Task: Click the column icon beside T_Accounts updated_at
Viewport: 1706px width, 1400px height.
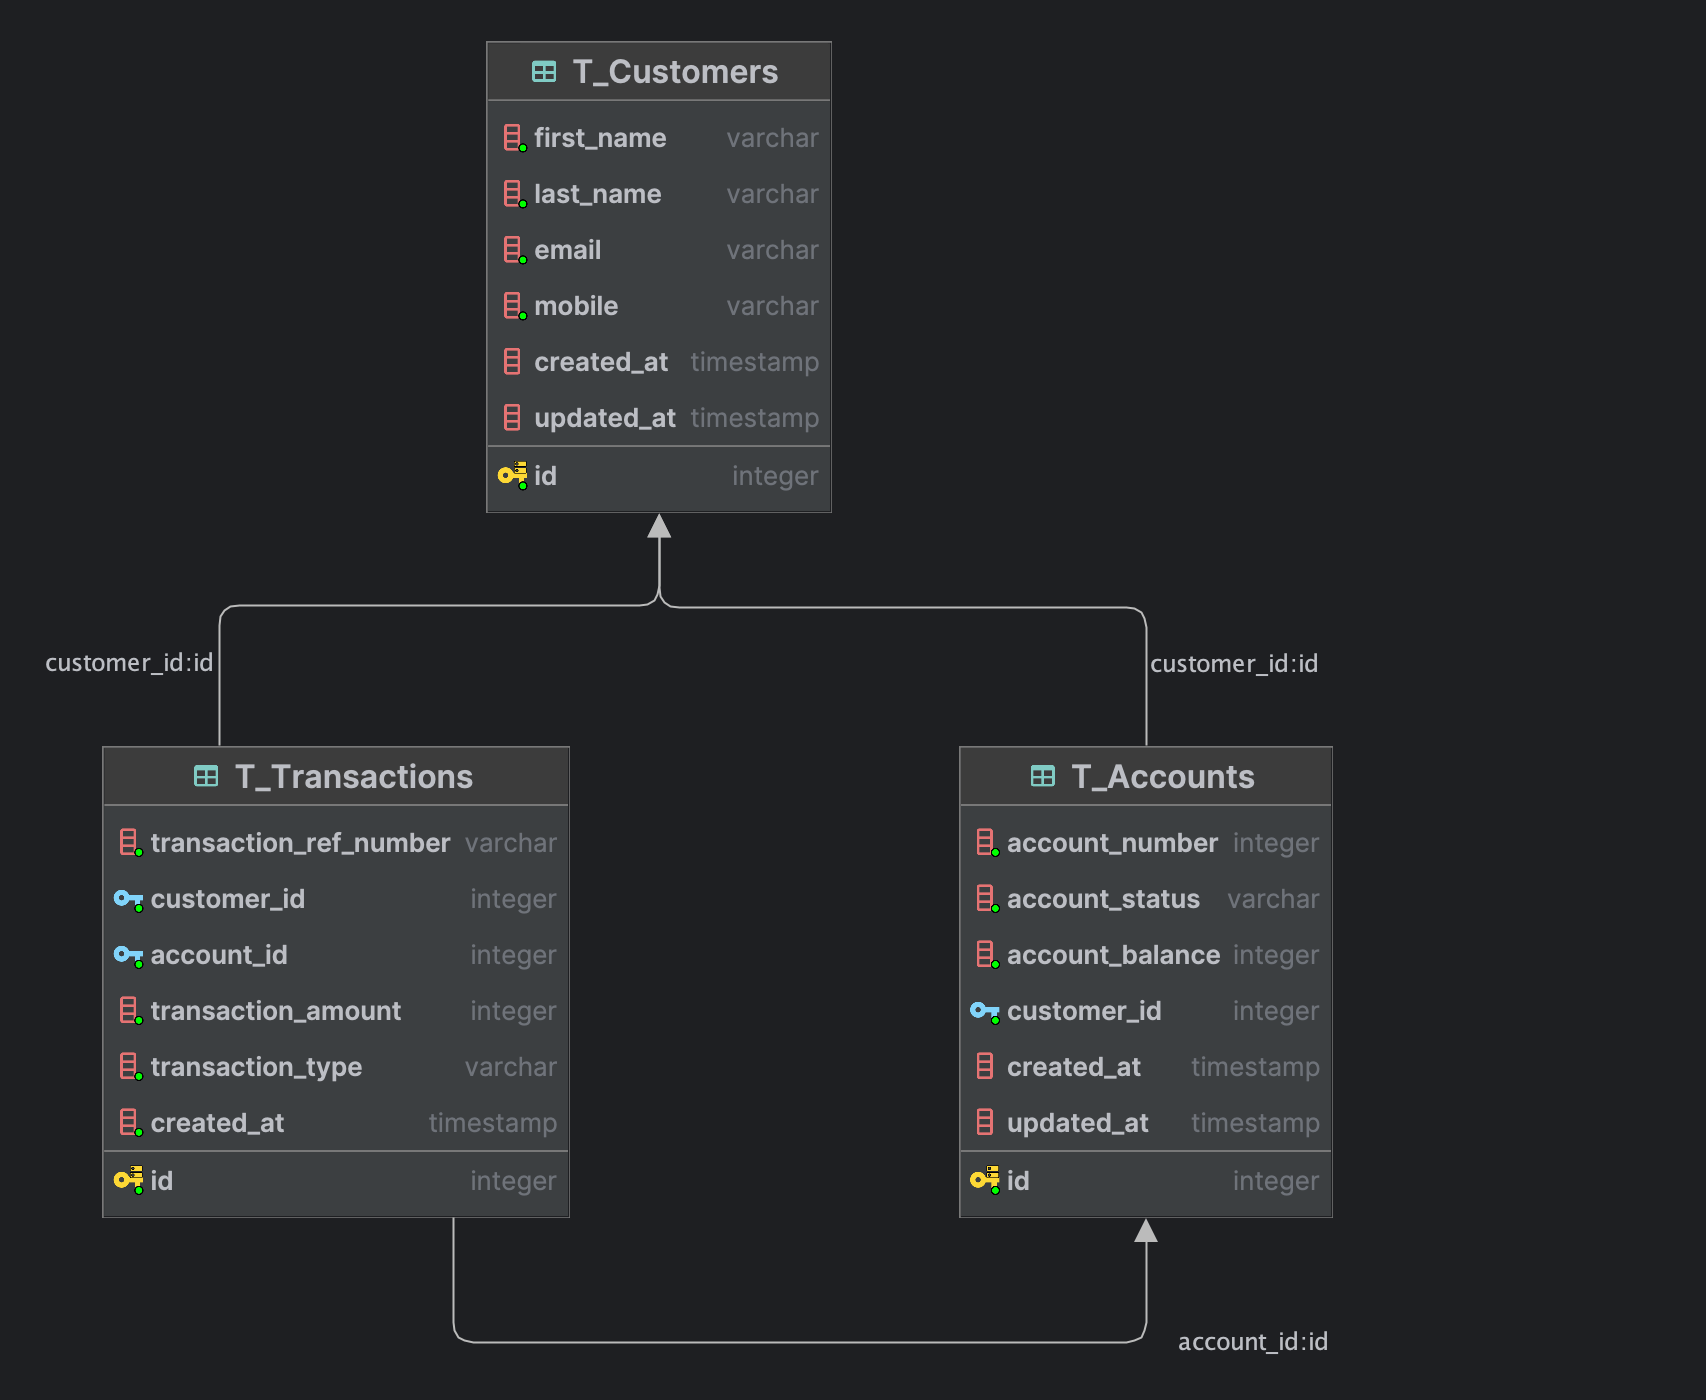Action: [985, 1123]
